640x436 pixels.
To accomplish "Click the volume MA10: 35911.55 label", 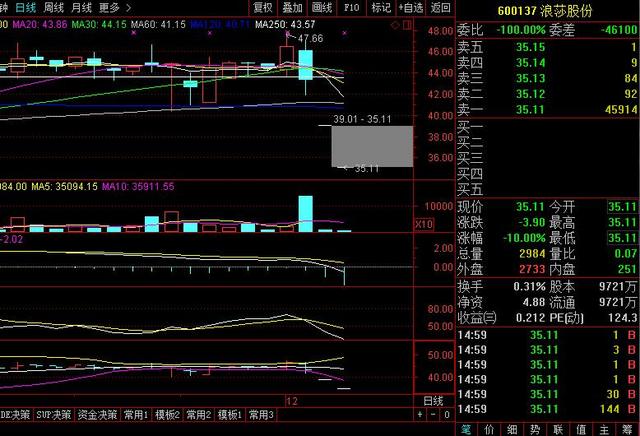I will click(138, 187).
